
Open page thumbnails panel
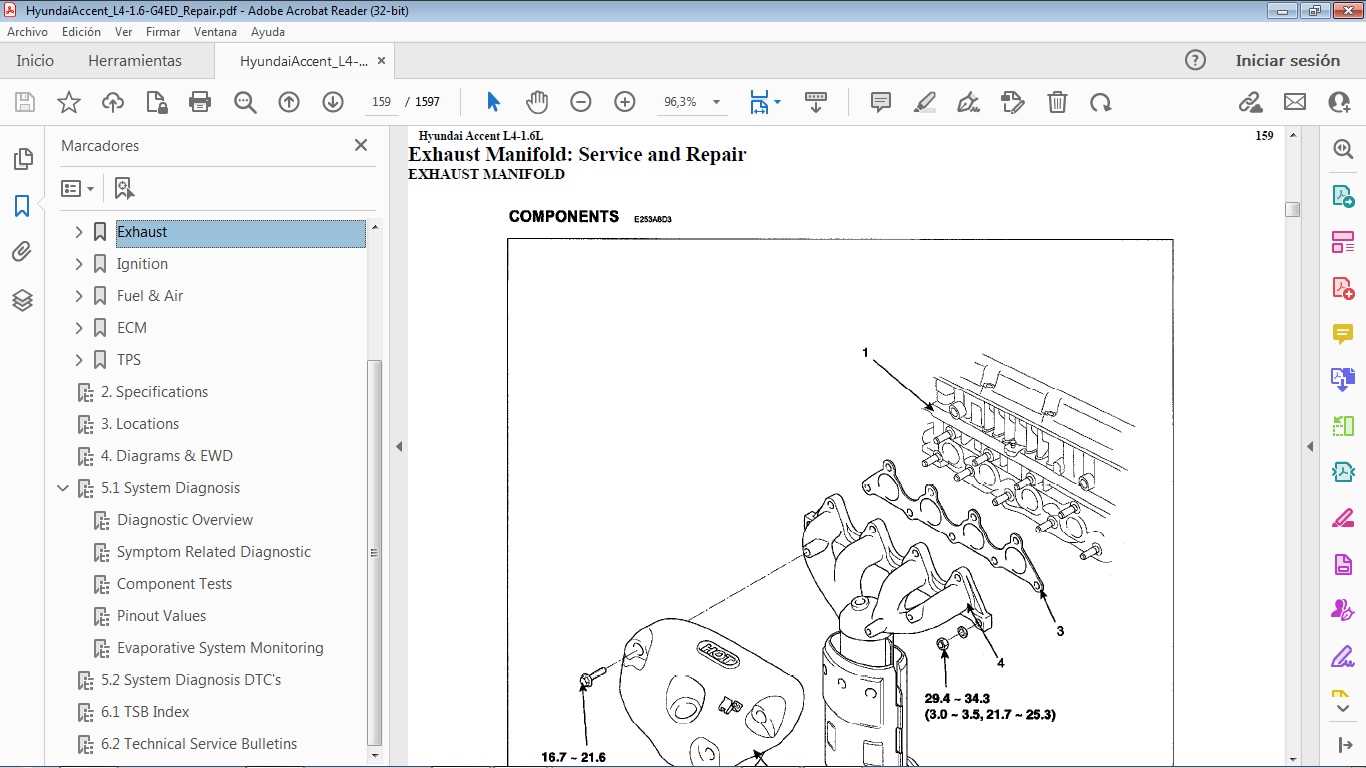[x=22, y=159]
